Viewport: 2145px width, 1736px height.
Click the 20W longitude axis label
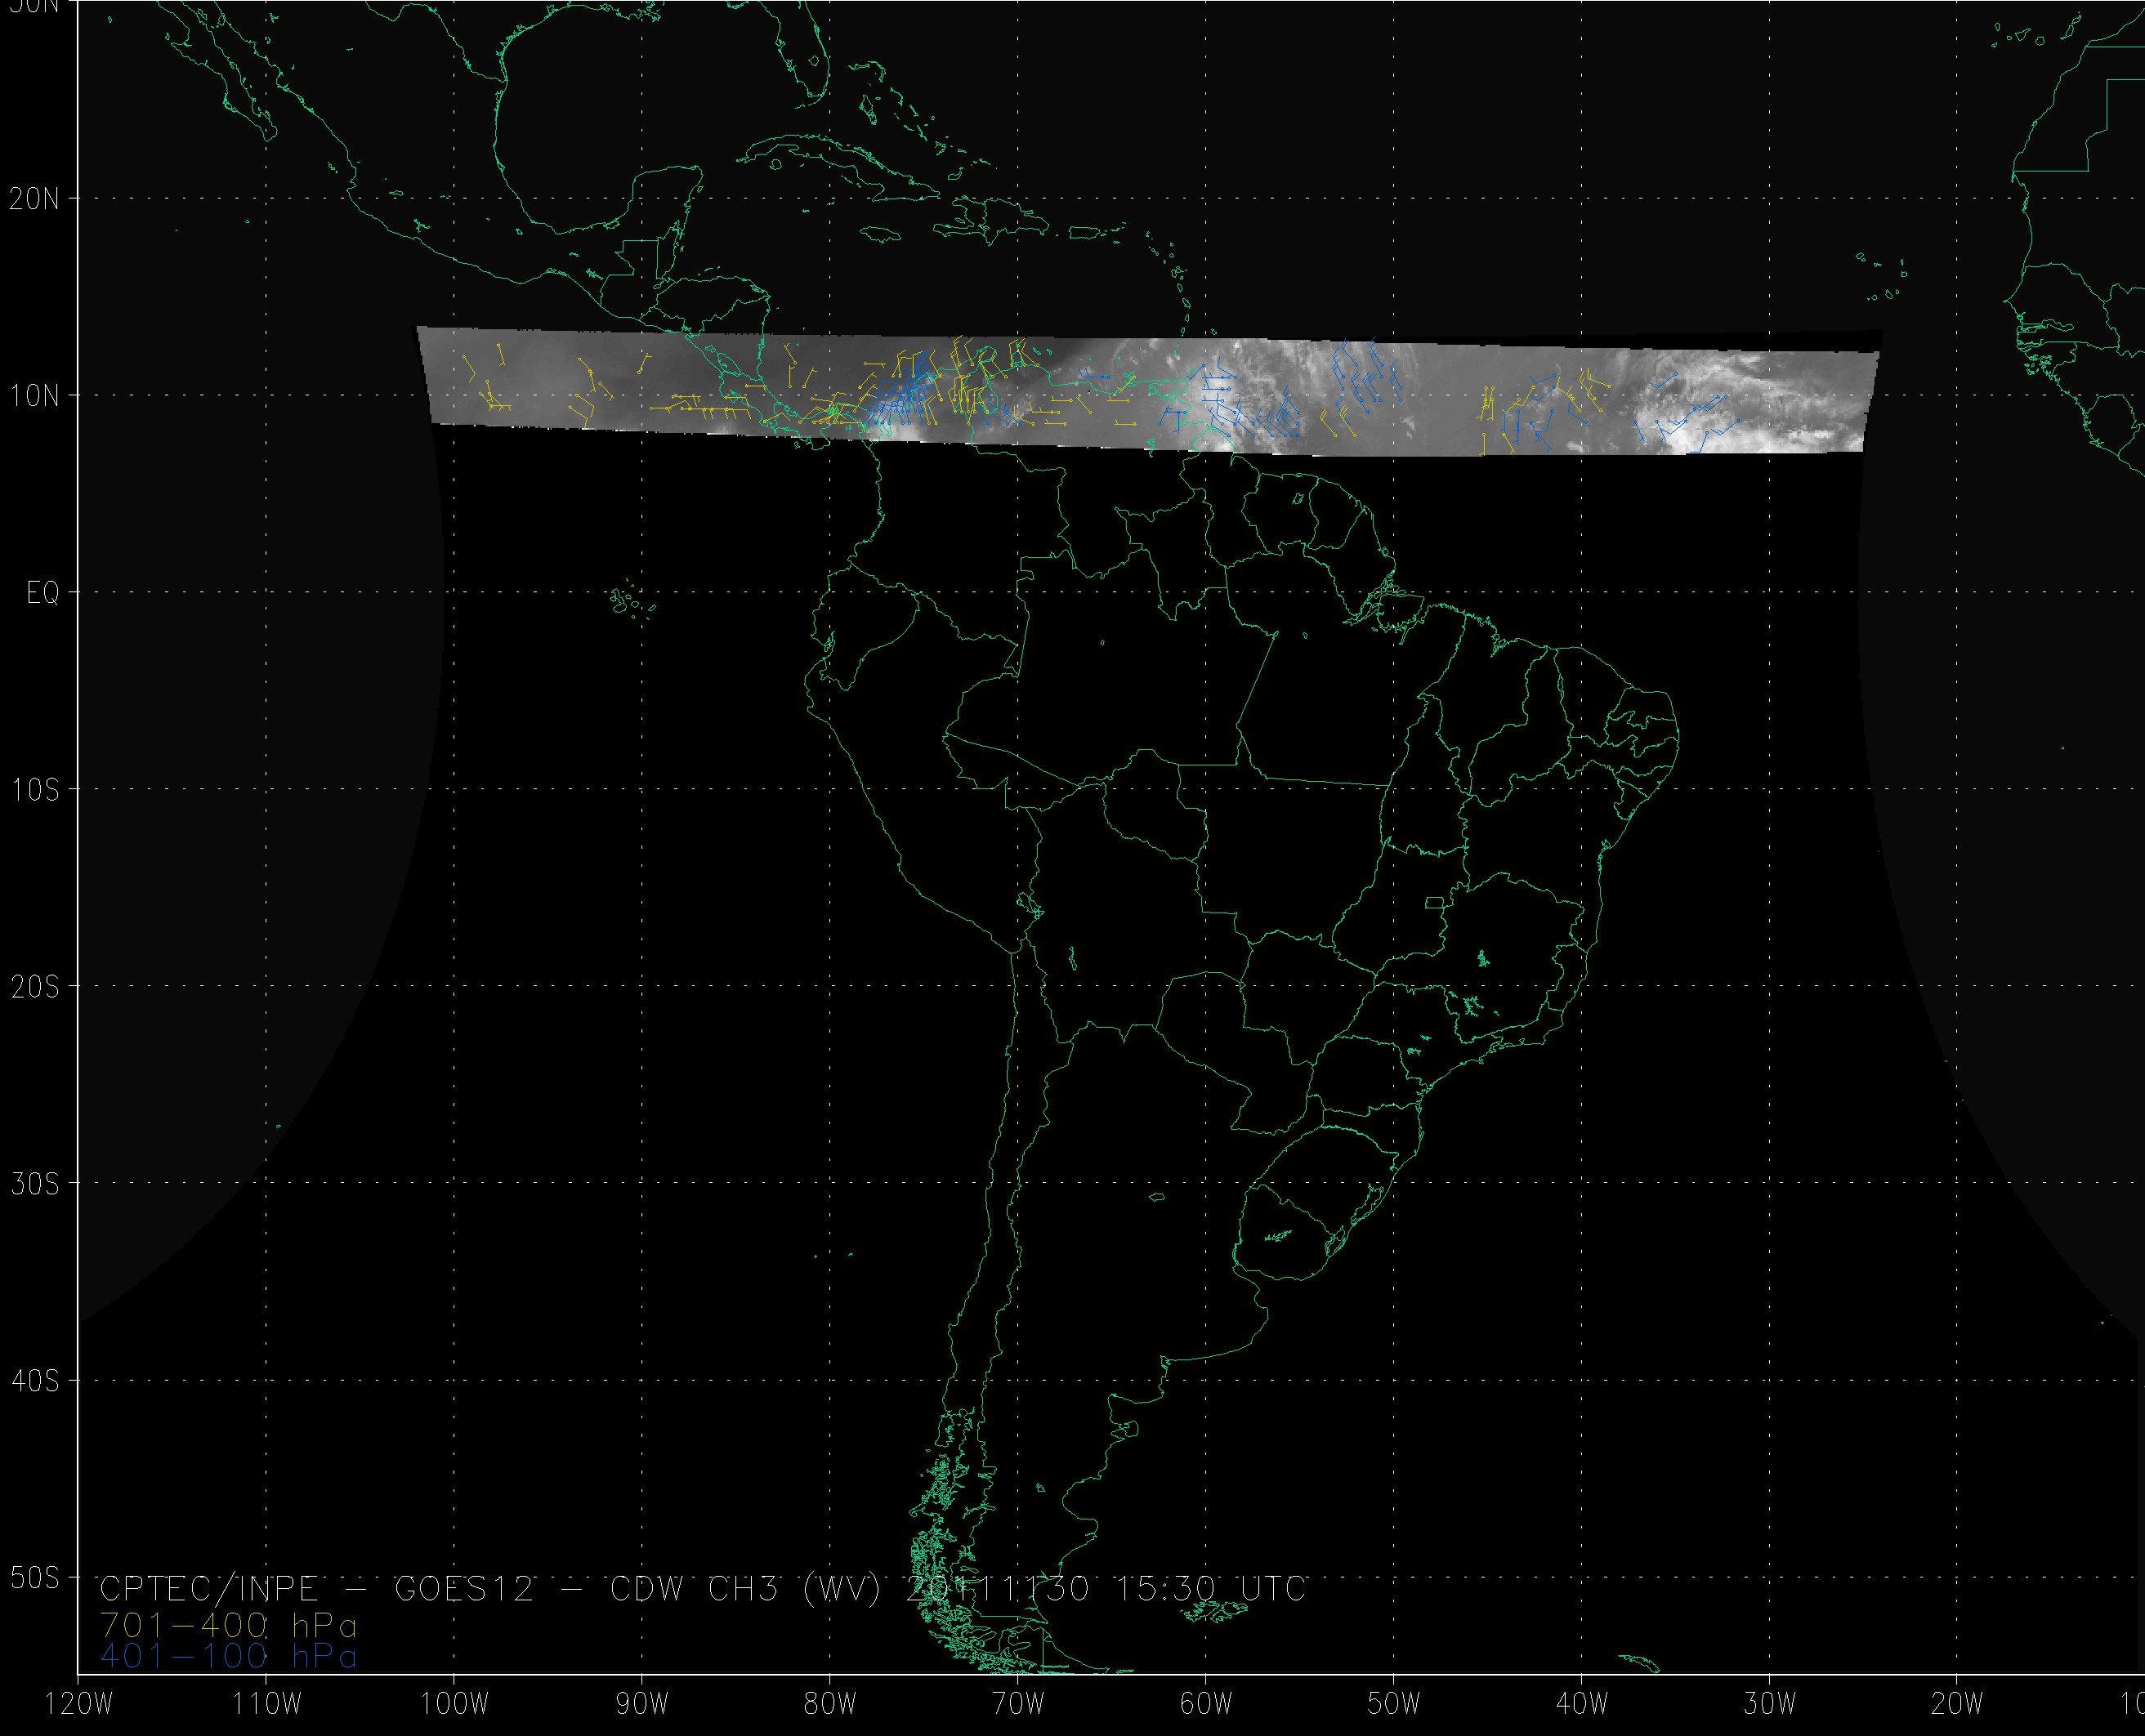[x=1958, y=1705]
